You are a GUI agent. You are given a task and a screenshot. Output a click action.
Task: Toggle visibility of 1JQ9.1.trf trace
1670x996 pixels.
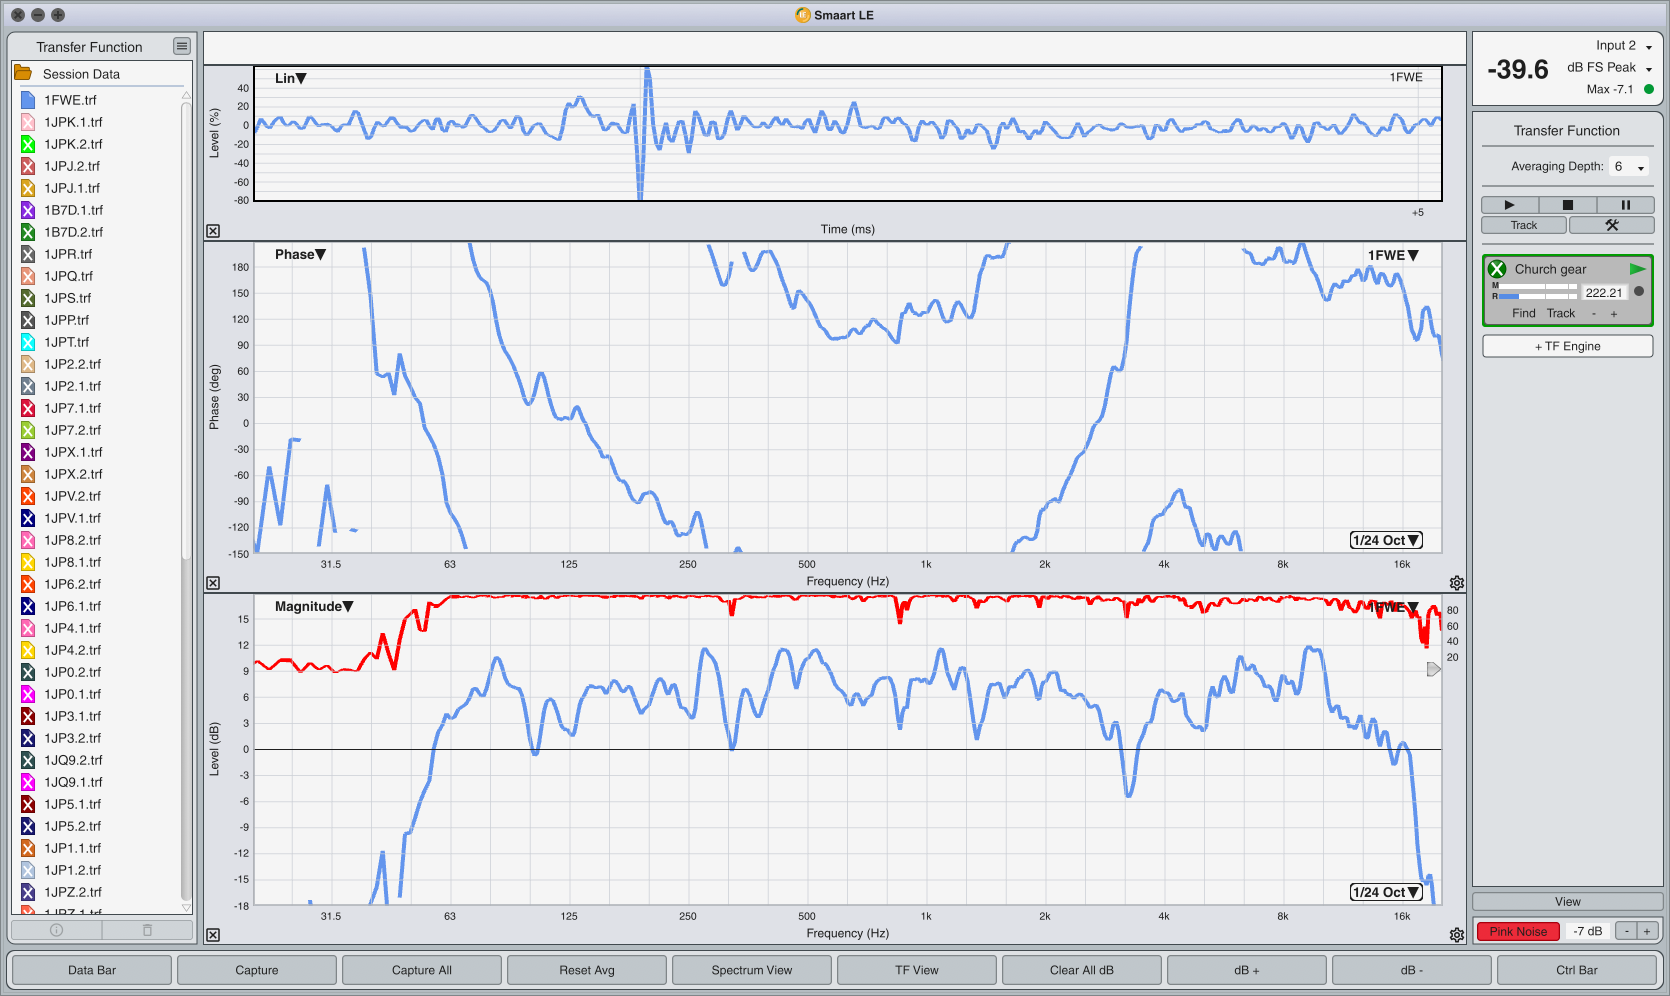tap(28, 782)
